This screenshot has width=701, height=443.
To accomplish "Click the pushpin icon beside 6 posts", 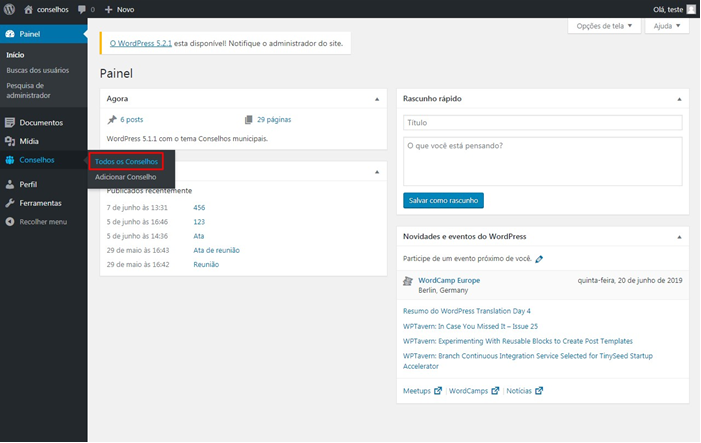I will tap(112, 120).
